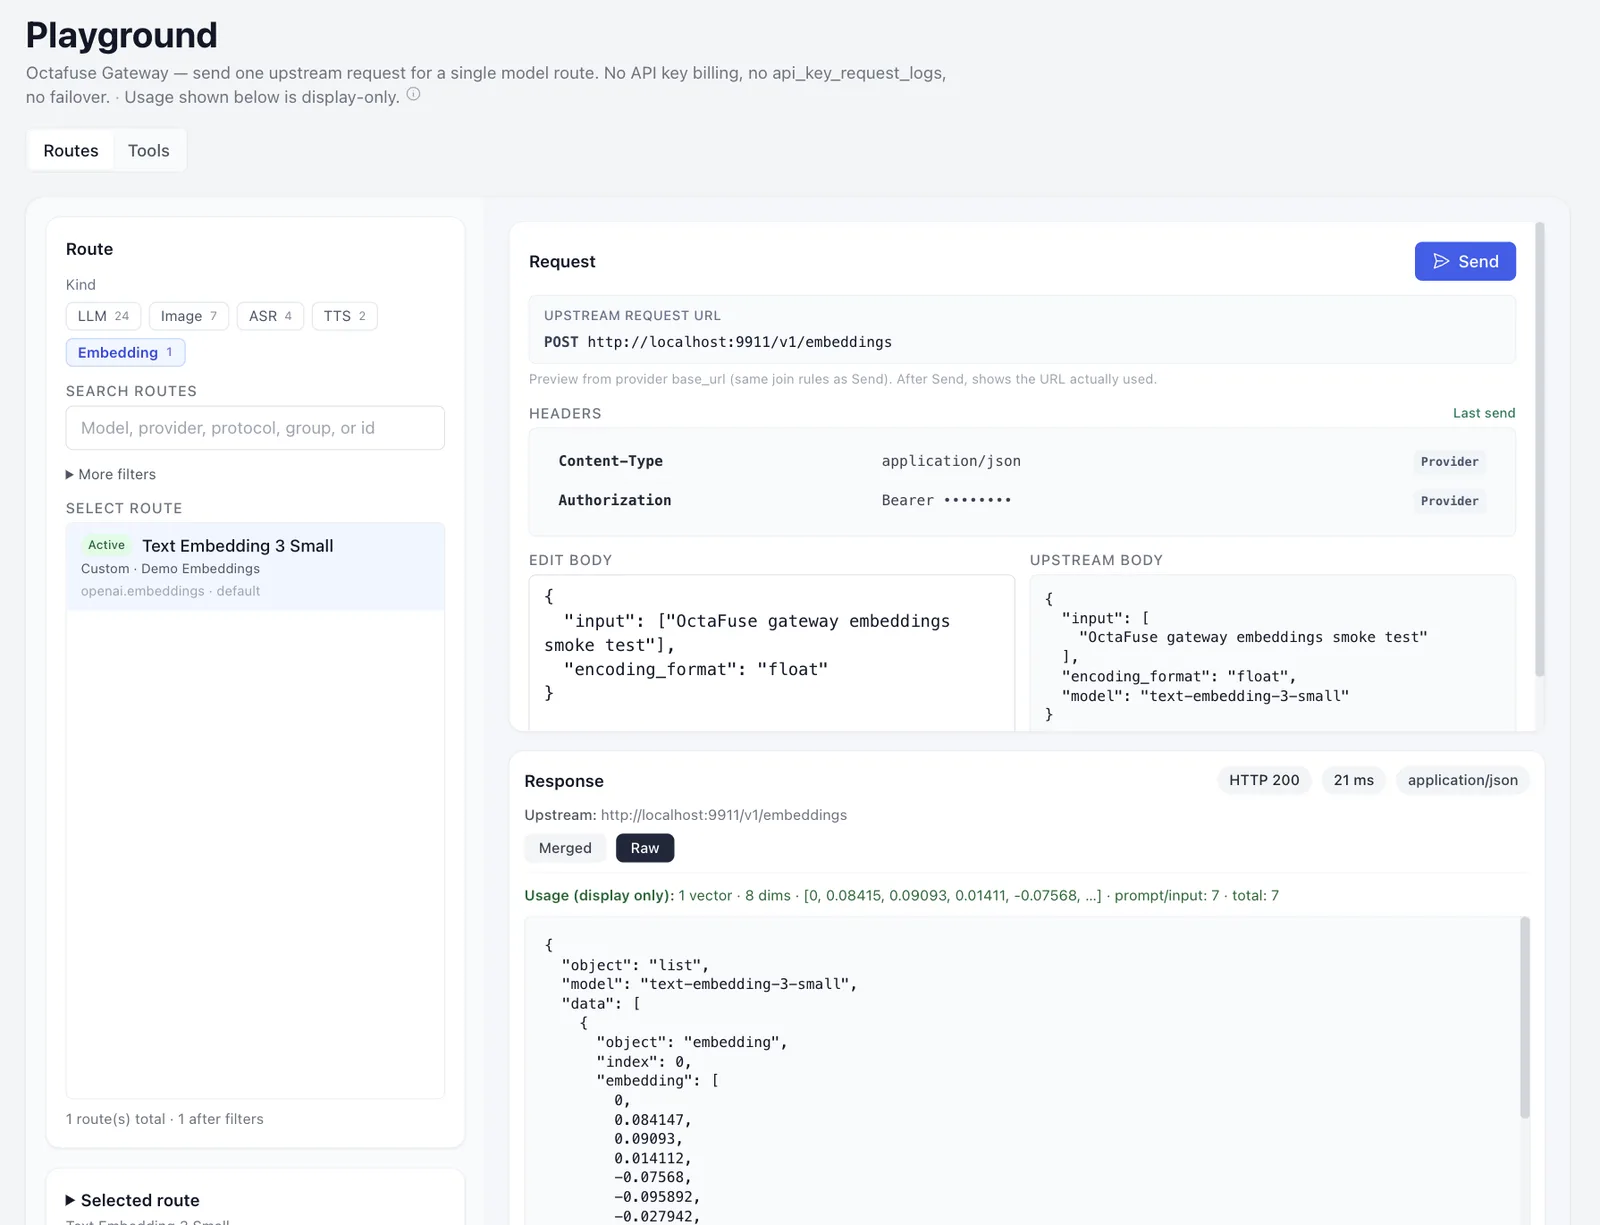Click the info icon beside display-only text
Image resolution: width=1600 pixels, height=1225 pixels.
click(x=413, y=95)
